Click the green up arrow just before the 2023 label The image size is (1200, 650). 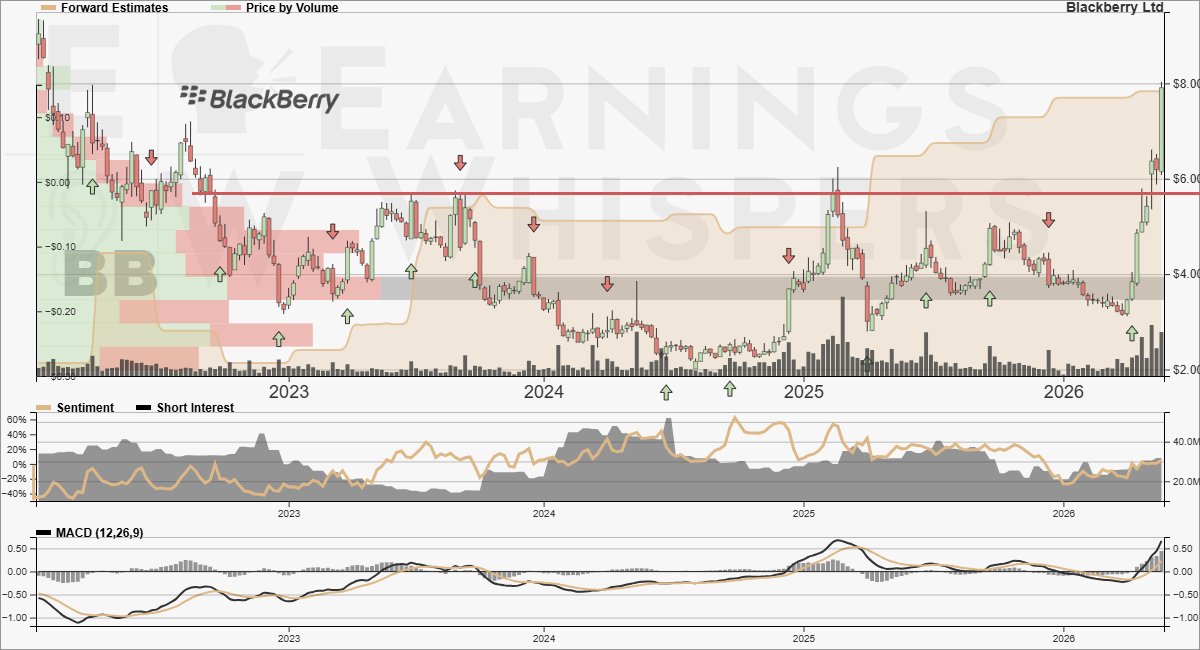[x=279, y=338]
